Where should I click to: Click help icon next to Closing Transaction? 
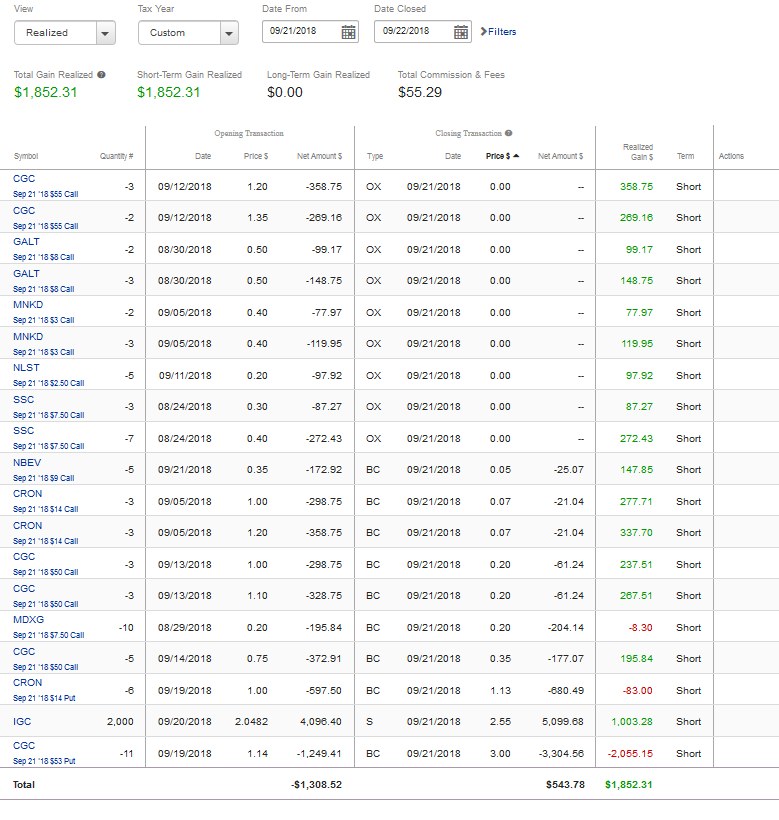(x=509, y=133)
